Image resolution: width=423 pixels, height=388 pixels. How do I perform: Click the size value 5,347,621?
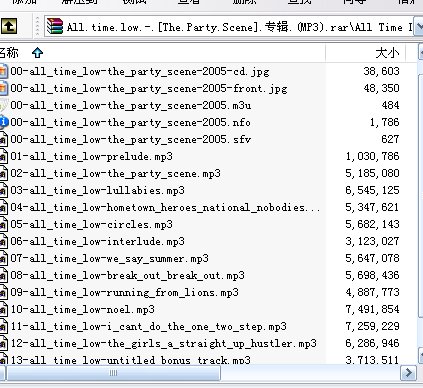tap(372, 207)
